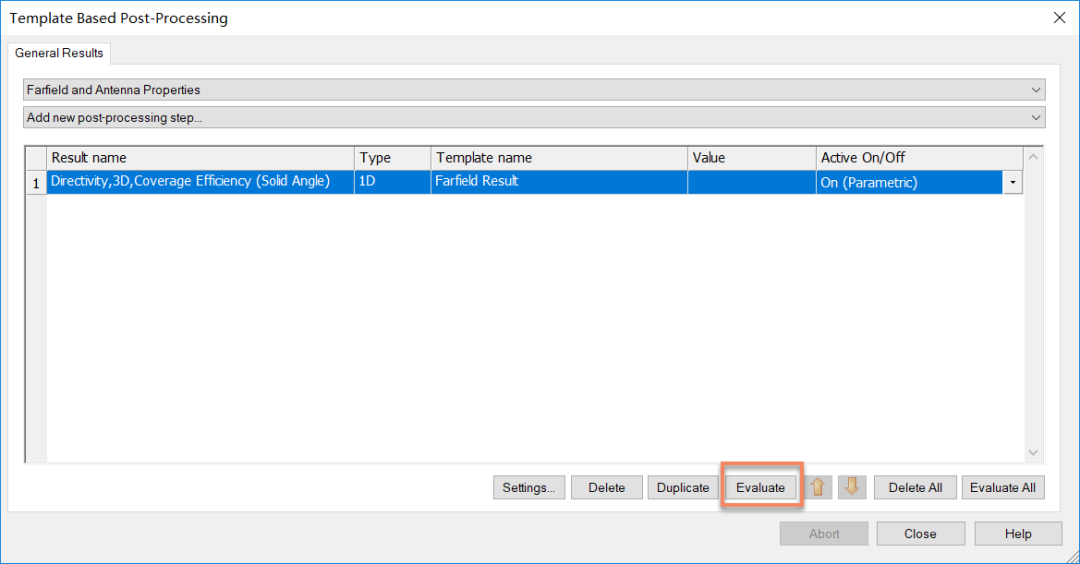1080x564 pixels.
Task: Open Help for post-processing
Action: pyautogui.click(x=1018, y=534)
